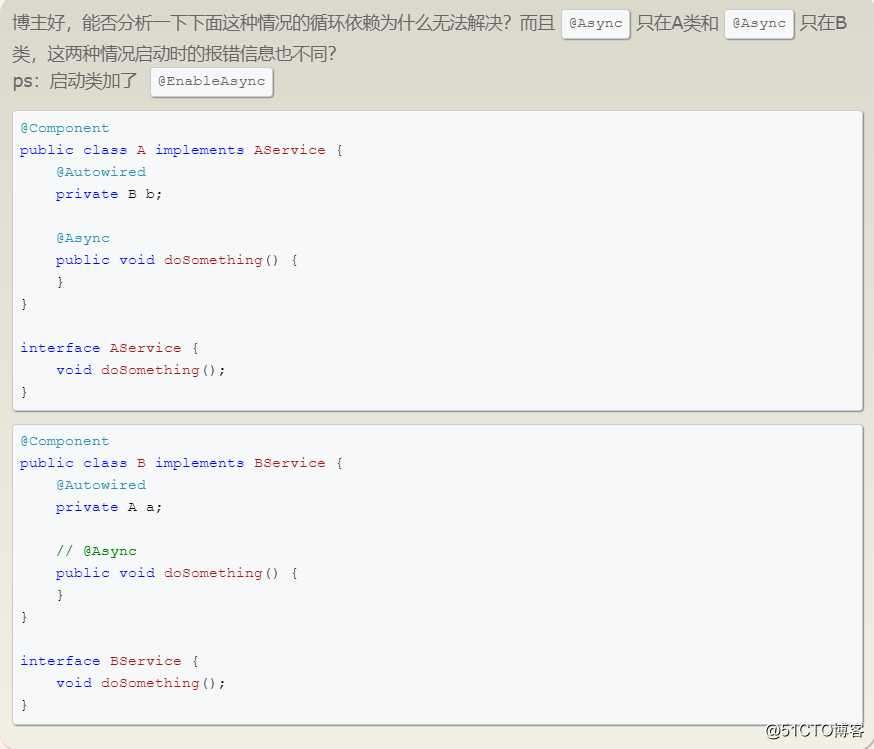Image resolution: width=874 pixels, height=749 pixels.
Task: Click the line 'interface BService {'
Action: (109, 661)
